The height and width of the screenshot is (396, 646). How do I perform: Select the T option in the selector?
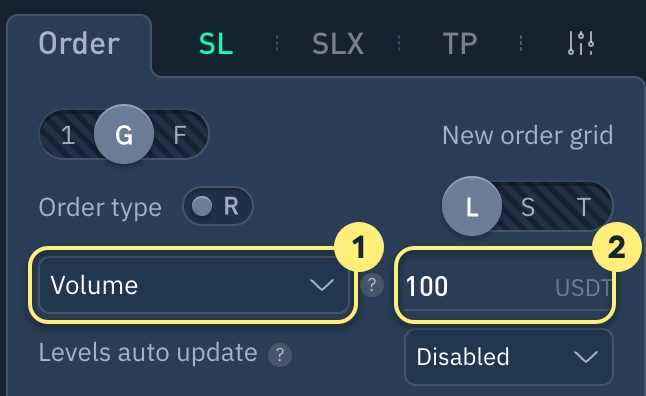click(x=584, y=206)
